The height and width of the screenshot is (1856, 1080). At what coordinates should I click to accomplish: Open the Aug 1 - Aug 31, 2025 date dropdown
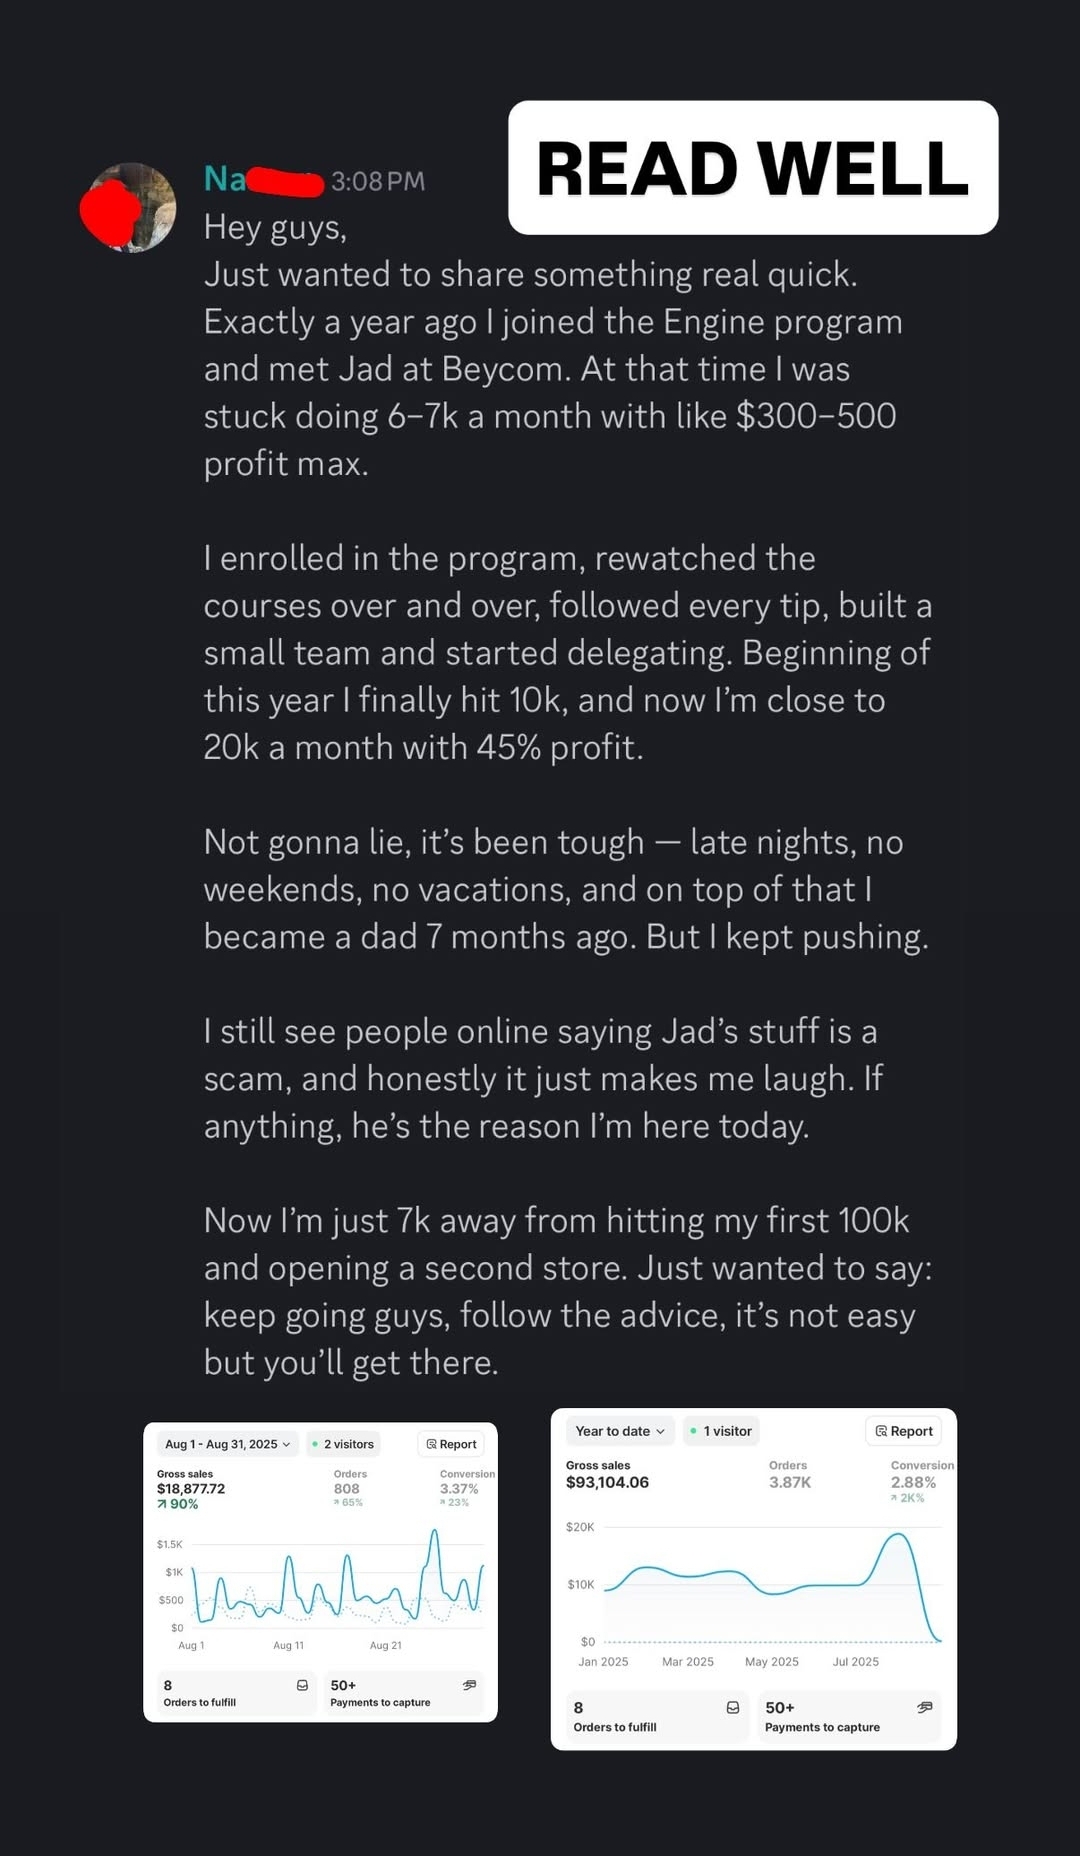[227, 1444]
